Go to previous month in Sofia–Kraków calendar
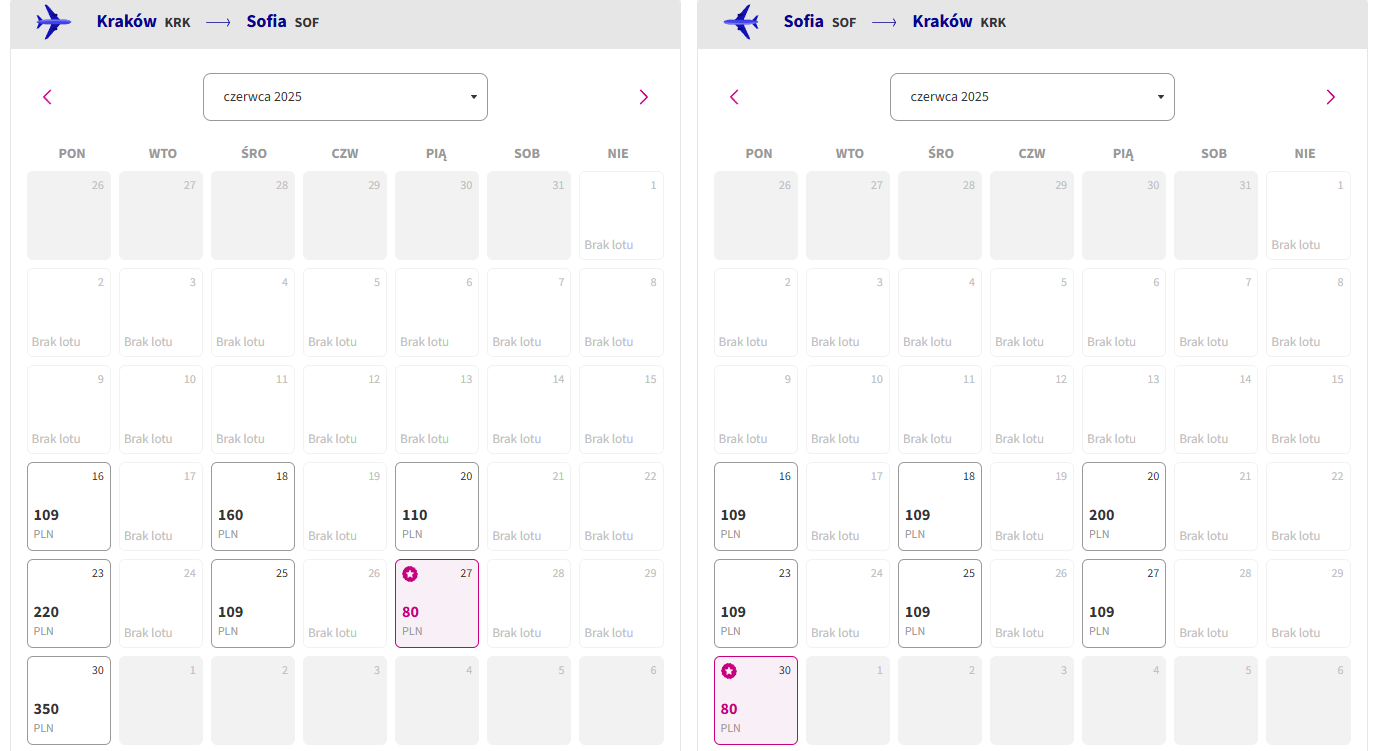 tap(734, 97)
